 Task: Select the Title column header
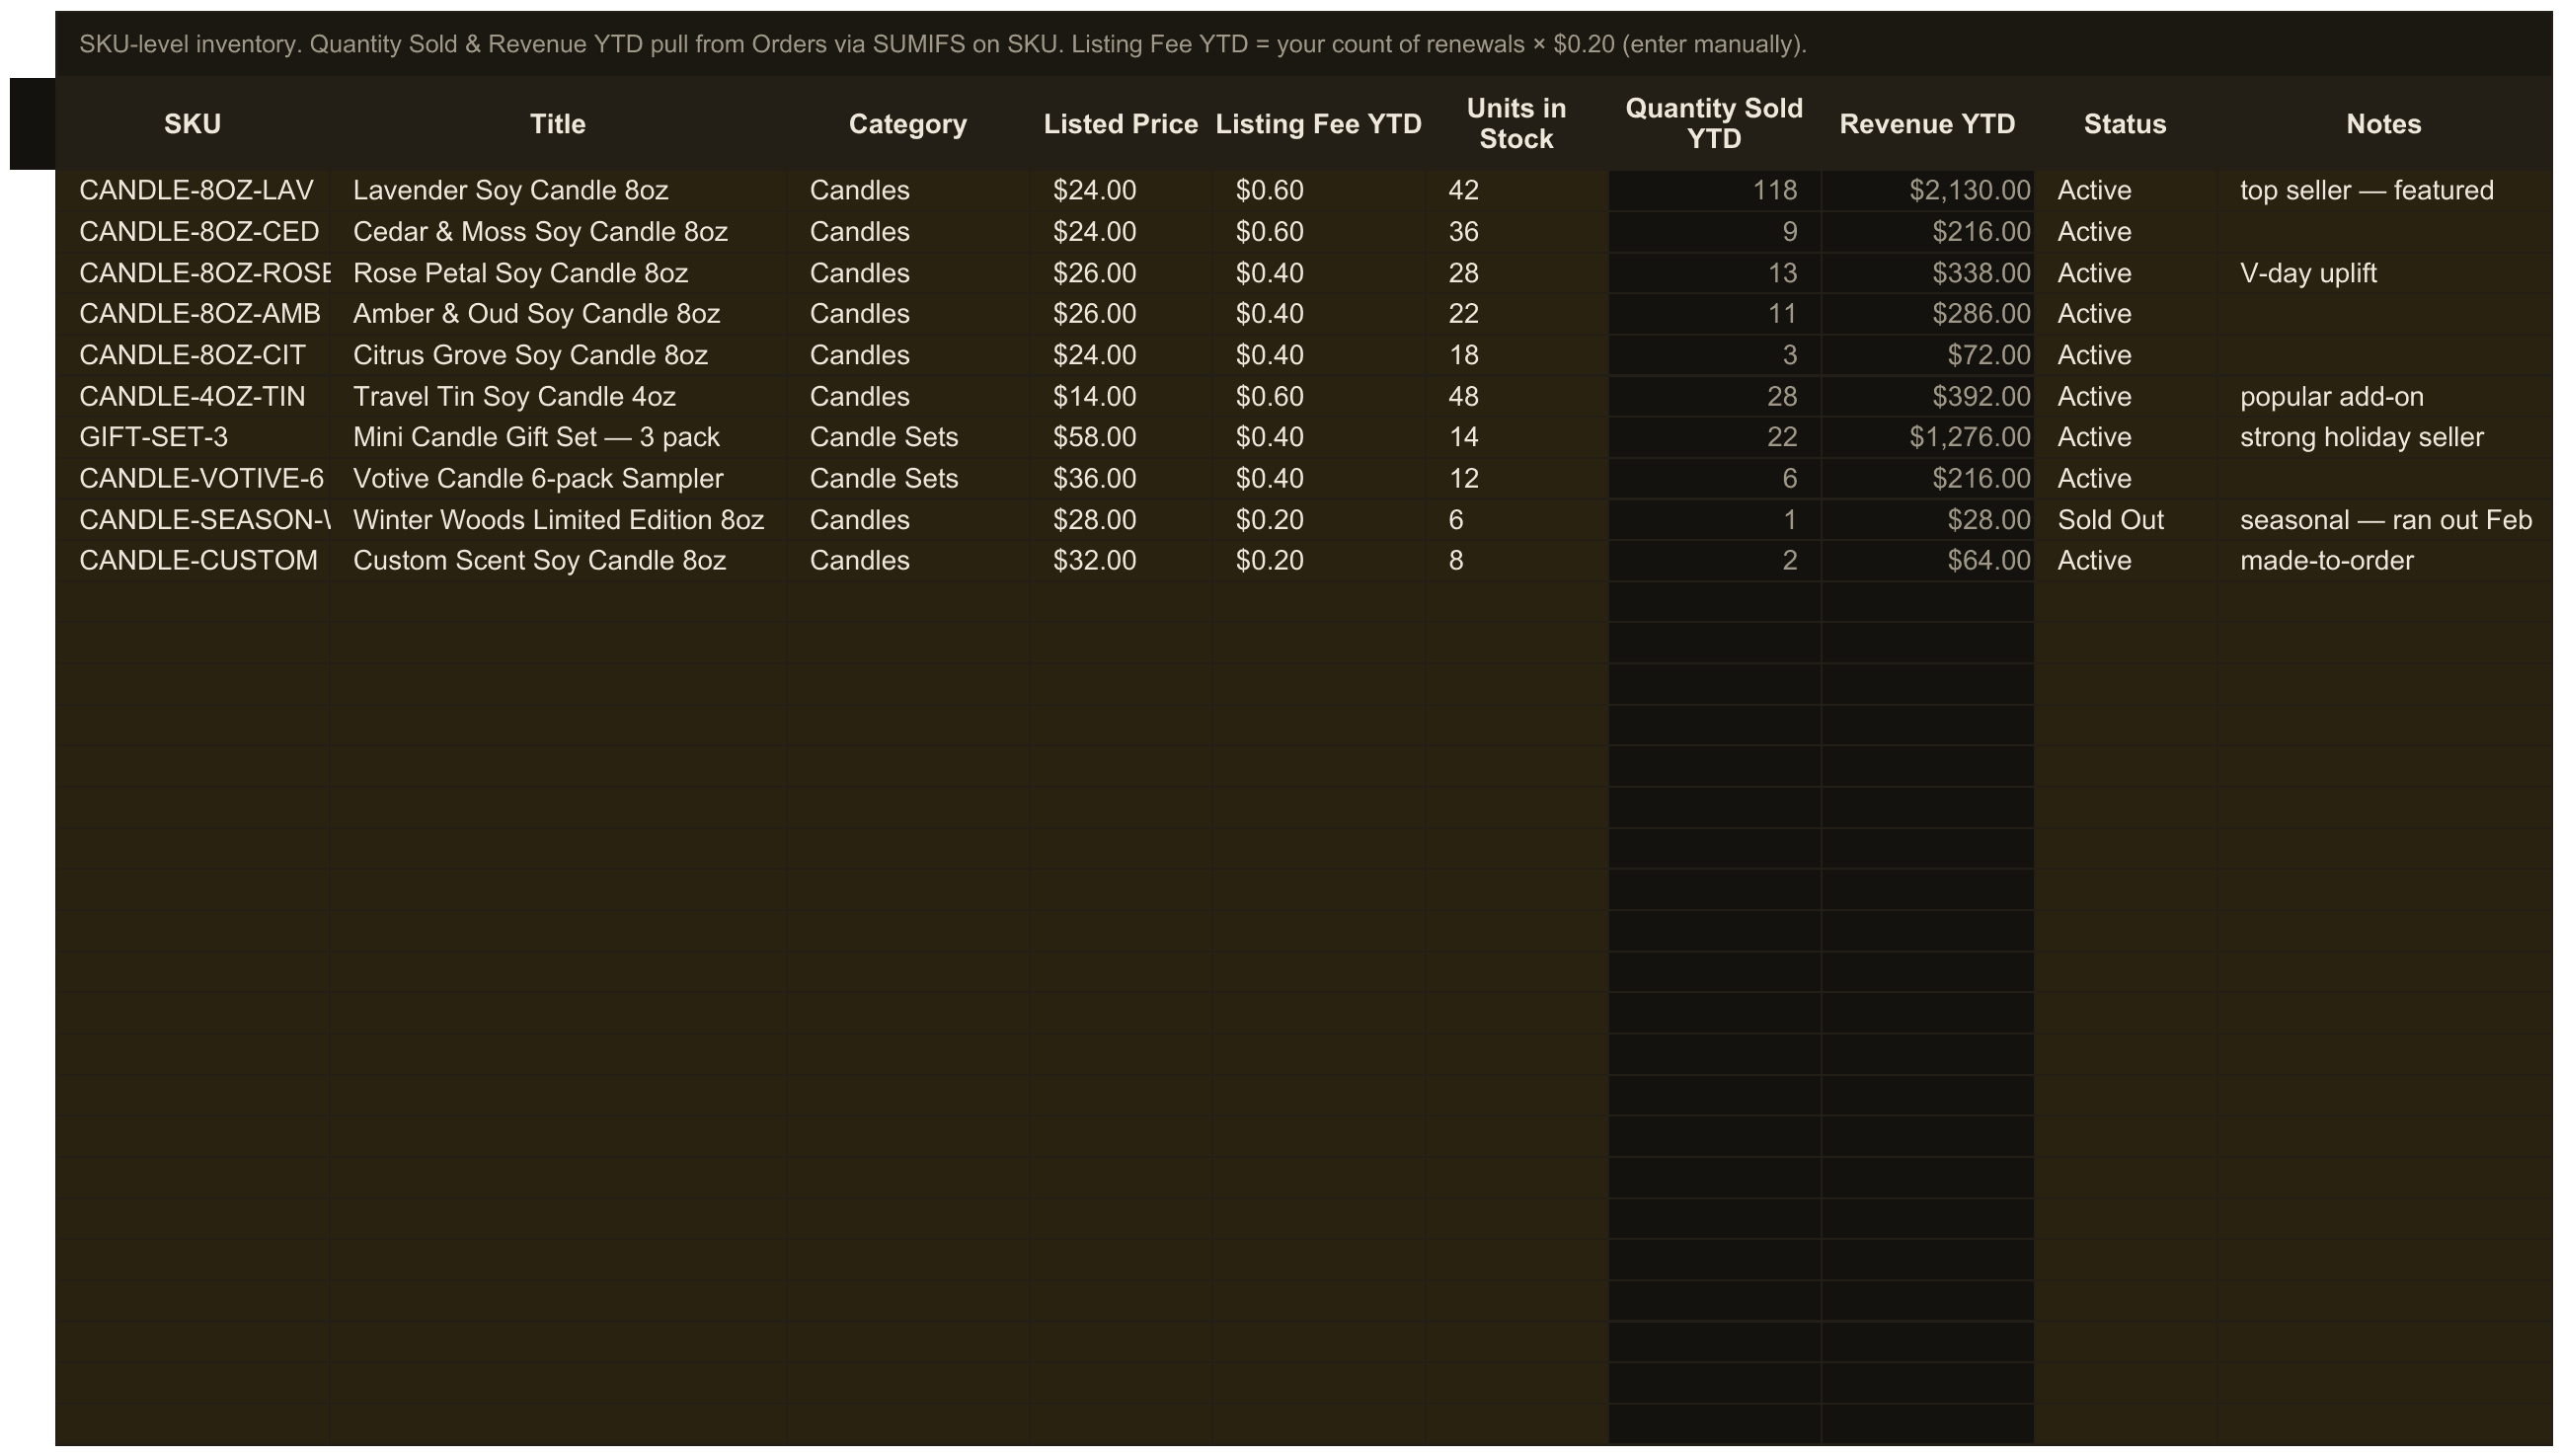557,124
